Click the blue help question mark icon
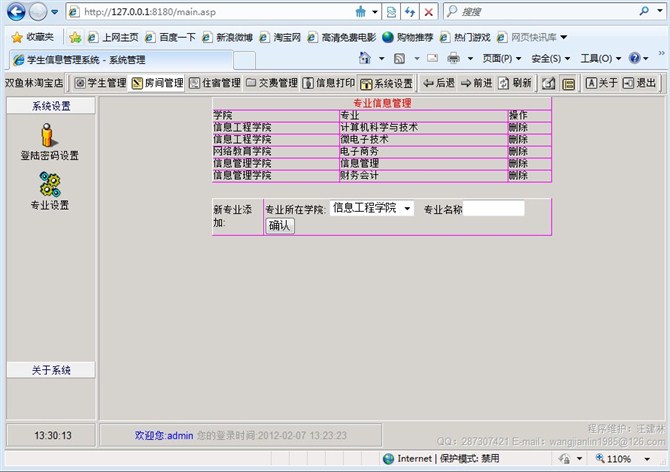This screenshot has width=670, height=472. pyautogui.click(x=635, y=58)
